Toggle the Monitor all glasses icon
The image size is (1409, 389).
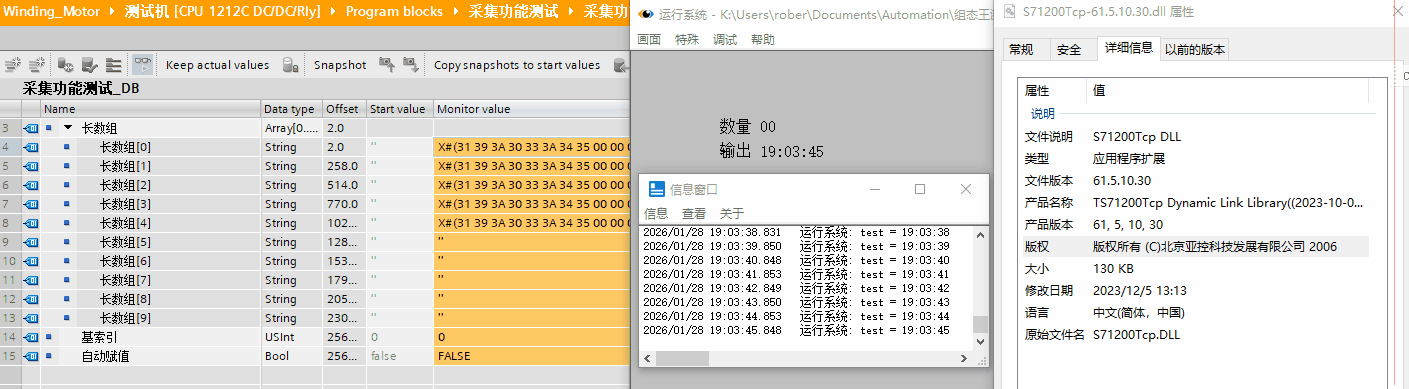pyautogui.click(x=143, y=65)
